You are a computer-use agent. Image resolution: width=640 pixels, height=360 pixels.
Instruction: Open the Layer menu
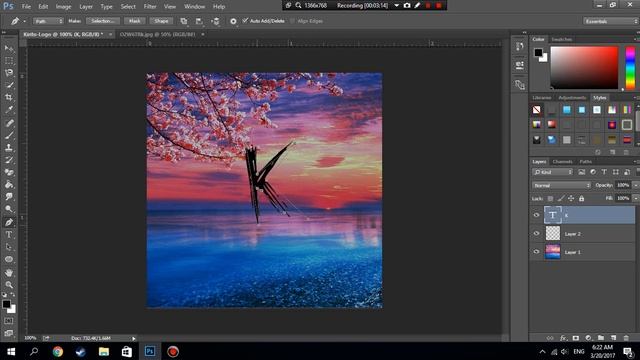pos(86,7)
